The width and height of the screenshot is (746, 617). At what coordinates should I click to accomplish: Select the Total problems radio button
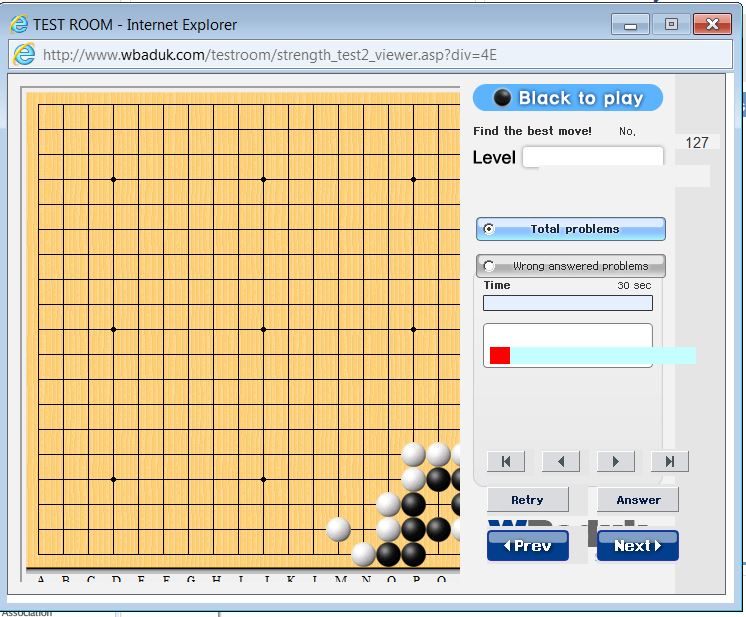coord(489,229)
